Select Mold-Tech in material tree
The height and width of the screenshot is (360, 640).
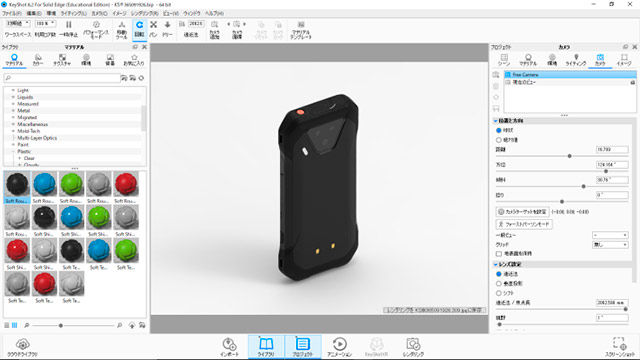coord(29,131)
